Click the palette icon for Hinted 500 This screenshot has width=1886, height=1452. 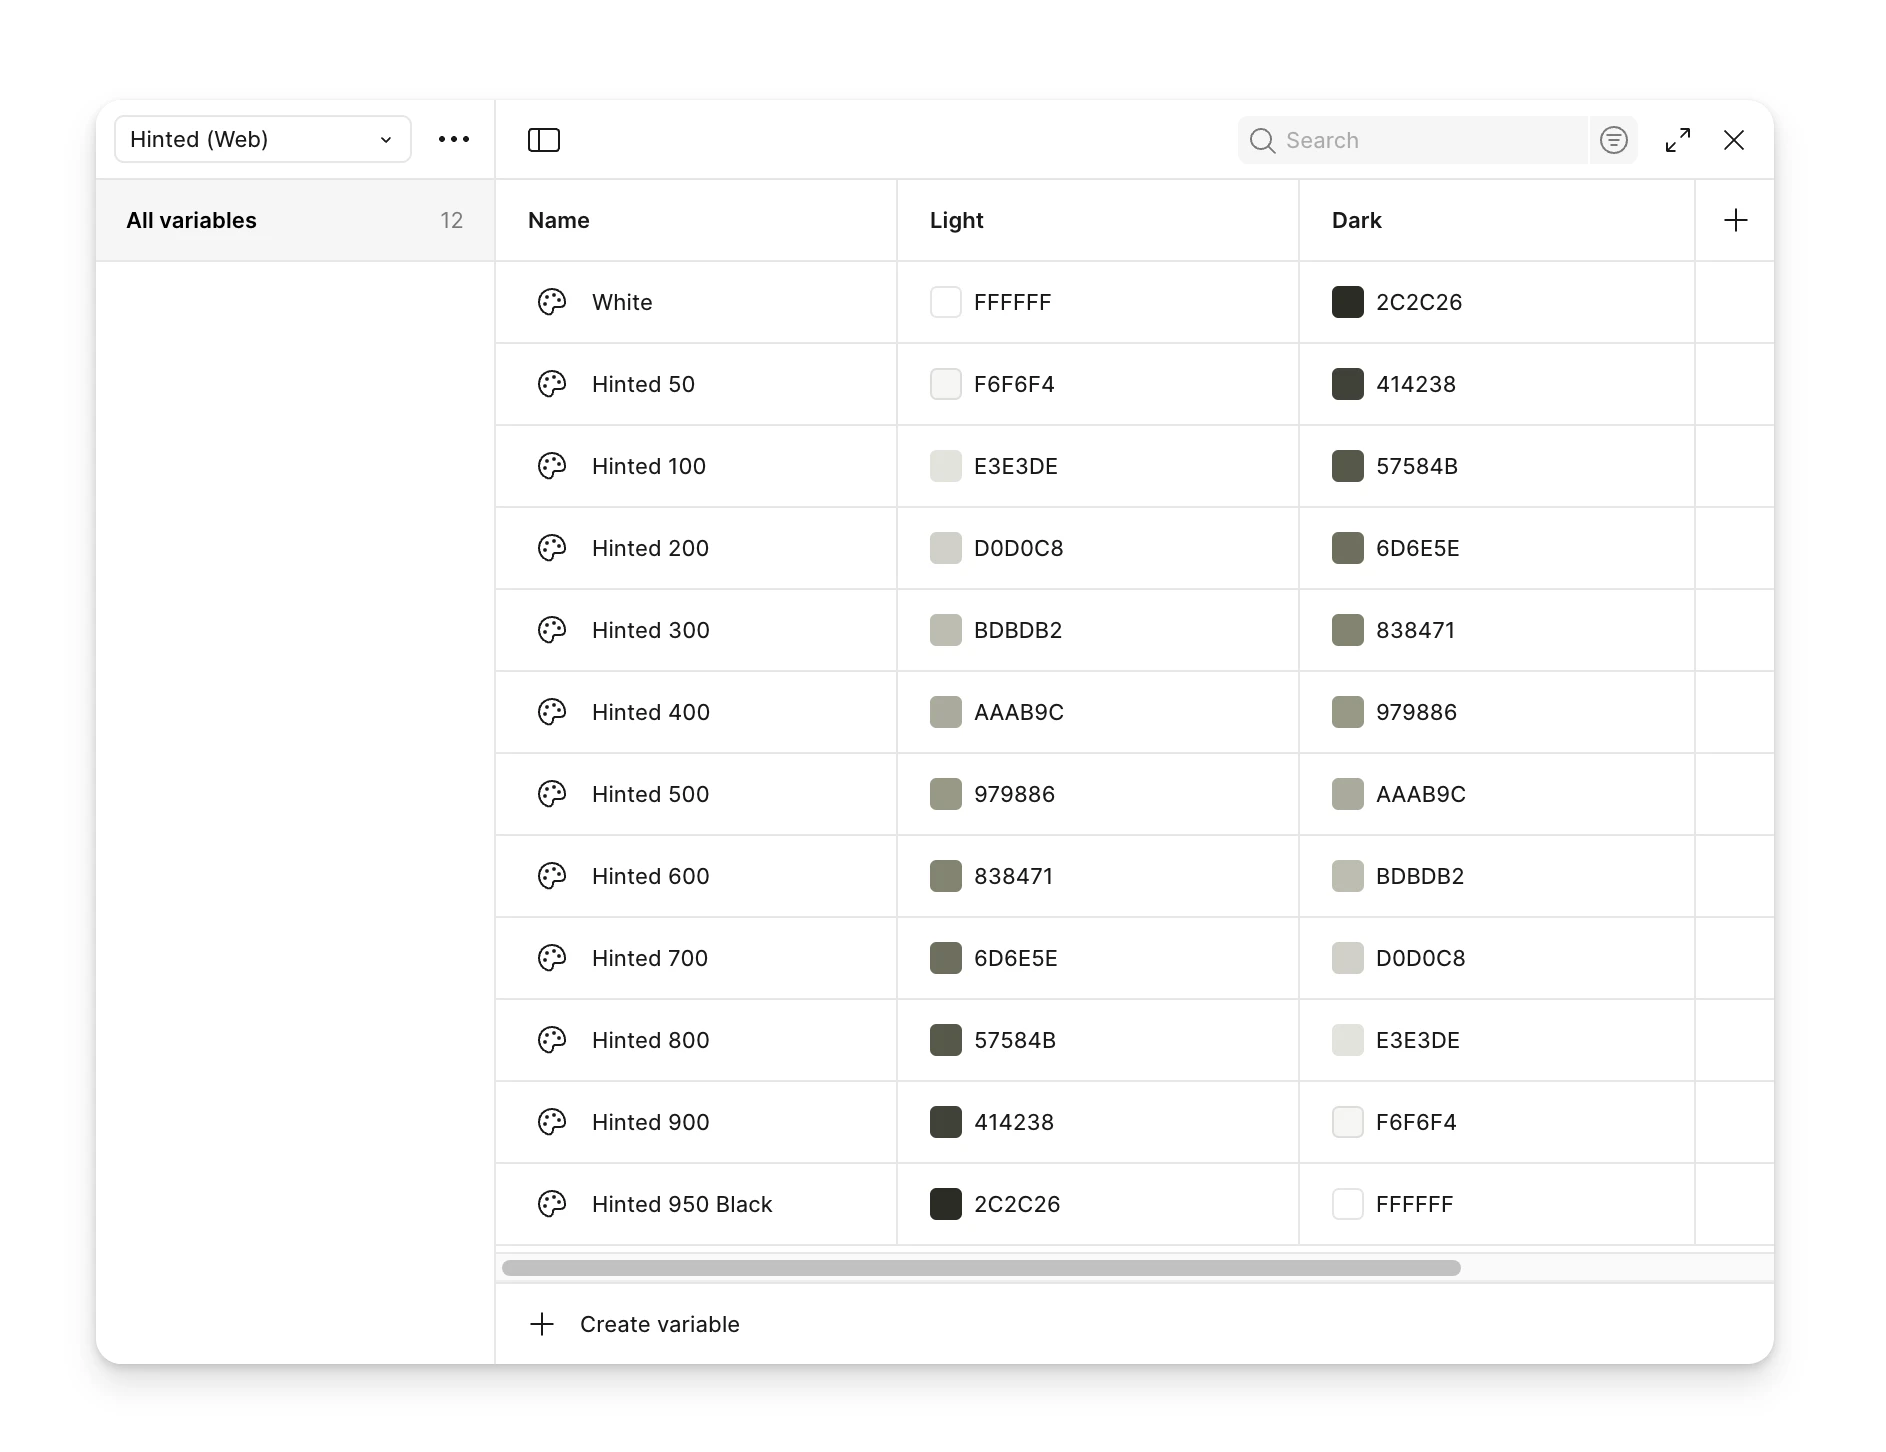coord(552,794)
